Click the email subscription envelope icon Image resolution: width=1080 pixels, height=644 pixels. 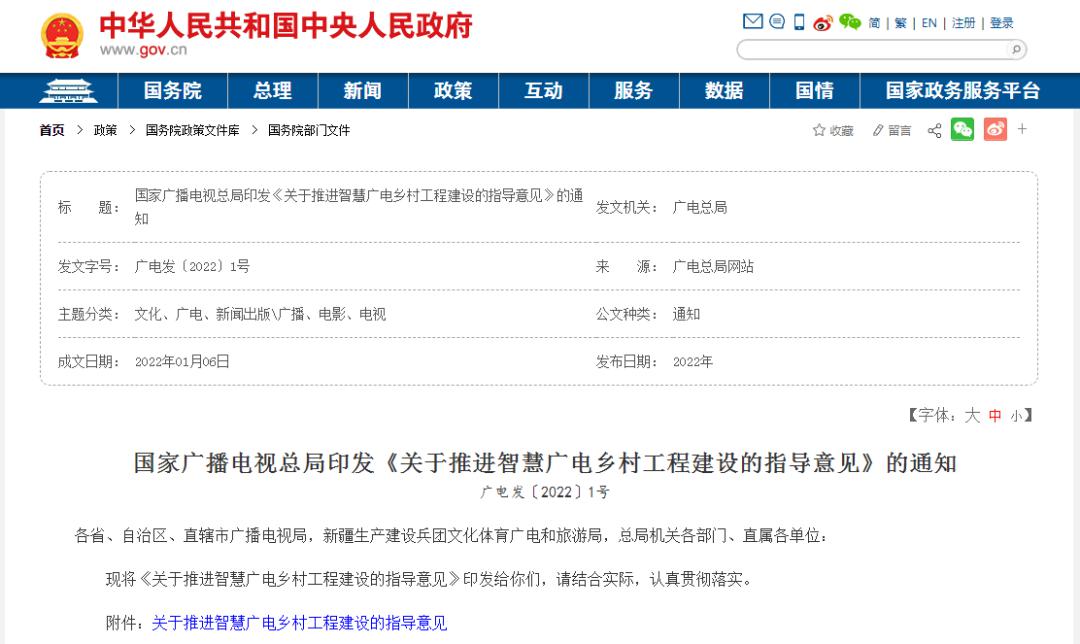pyautogui.click(x=753, y=20)
